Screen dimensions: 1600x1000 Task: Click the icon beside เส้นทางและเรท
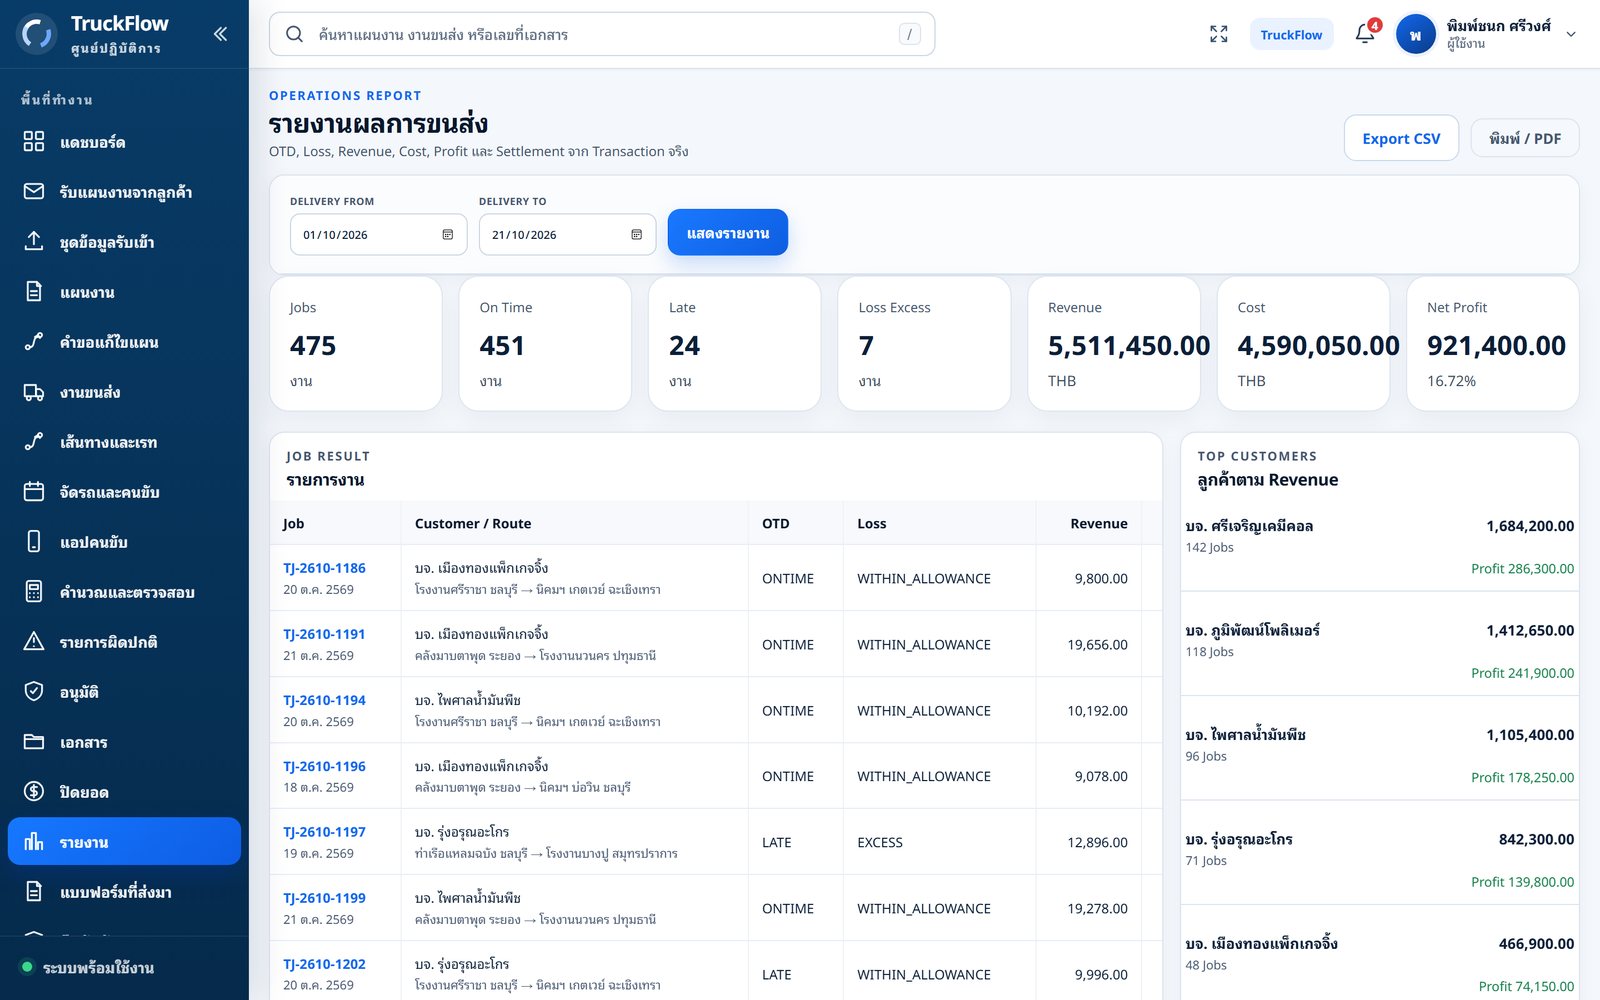[x=34, y=442]
